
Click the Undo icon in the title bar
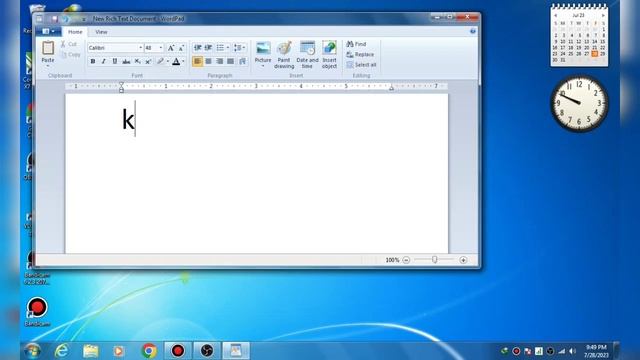click(x=65, y=19)
